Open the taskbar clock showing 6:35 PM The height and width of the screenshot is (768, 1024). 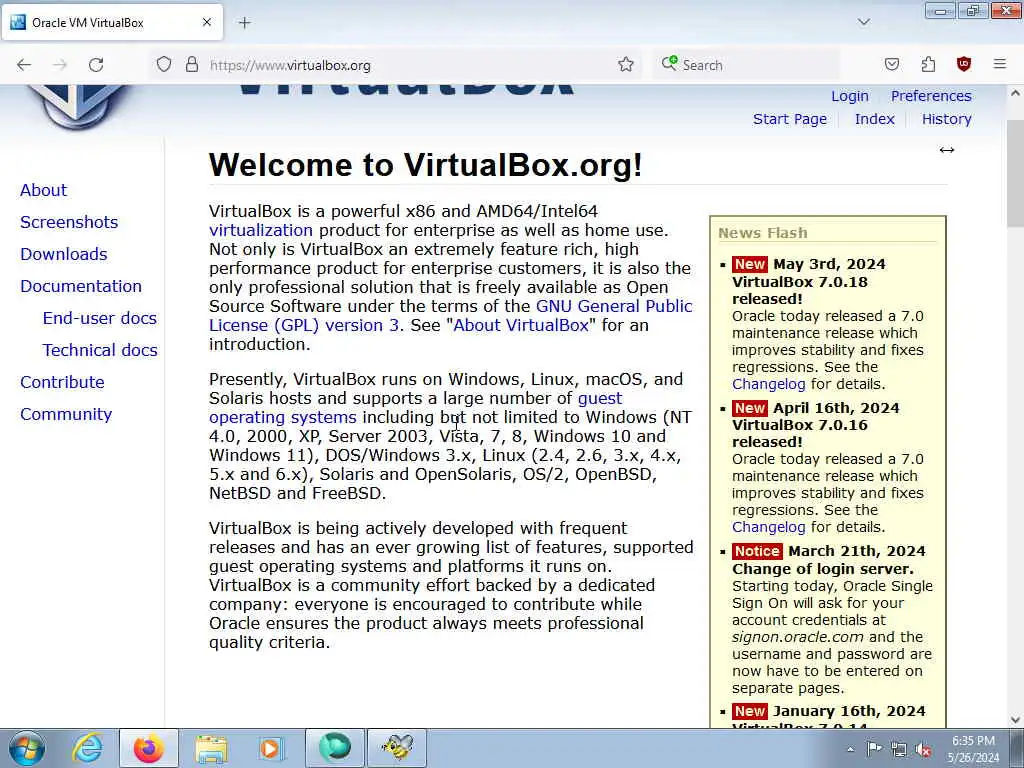click(973, 749)
